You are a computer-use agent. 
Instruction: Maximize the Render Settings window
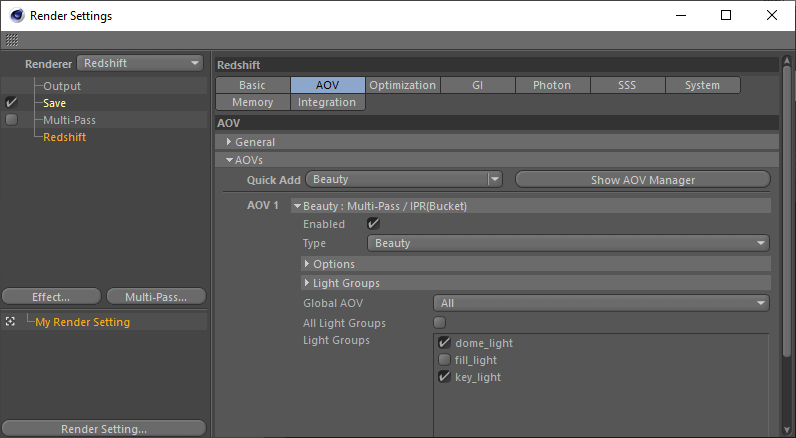click(726, 15)
